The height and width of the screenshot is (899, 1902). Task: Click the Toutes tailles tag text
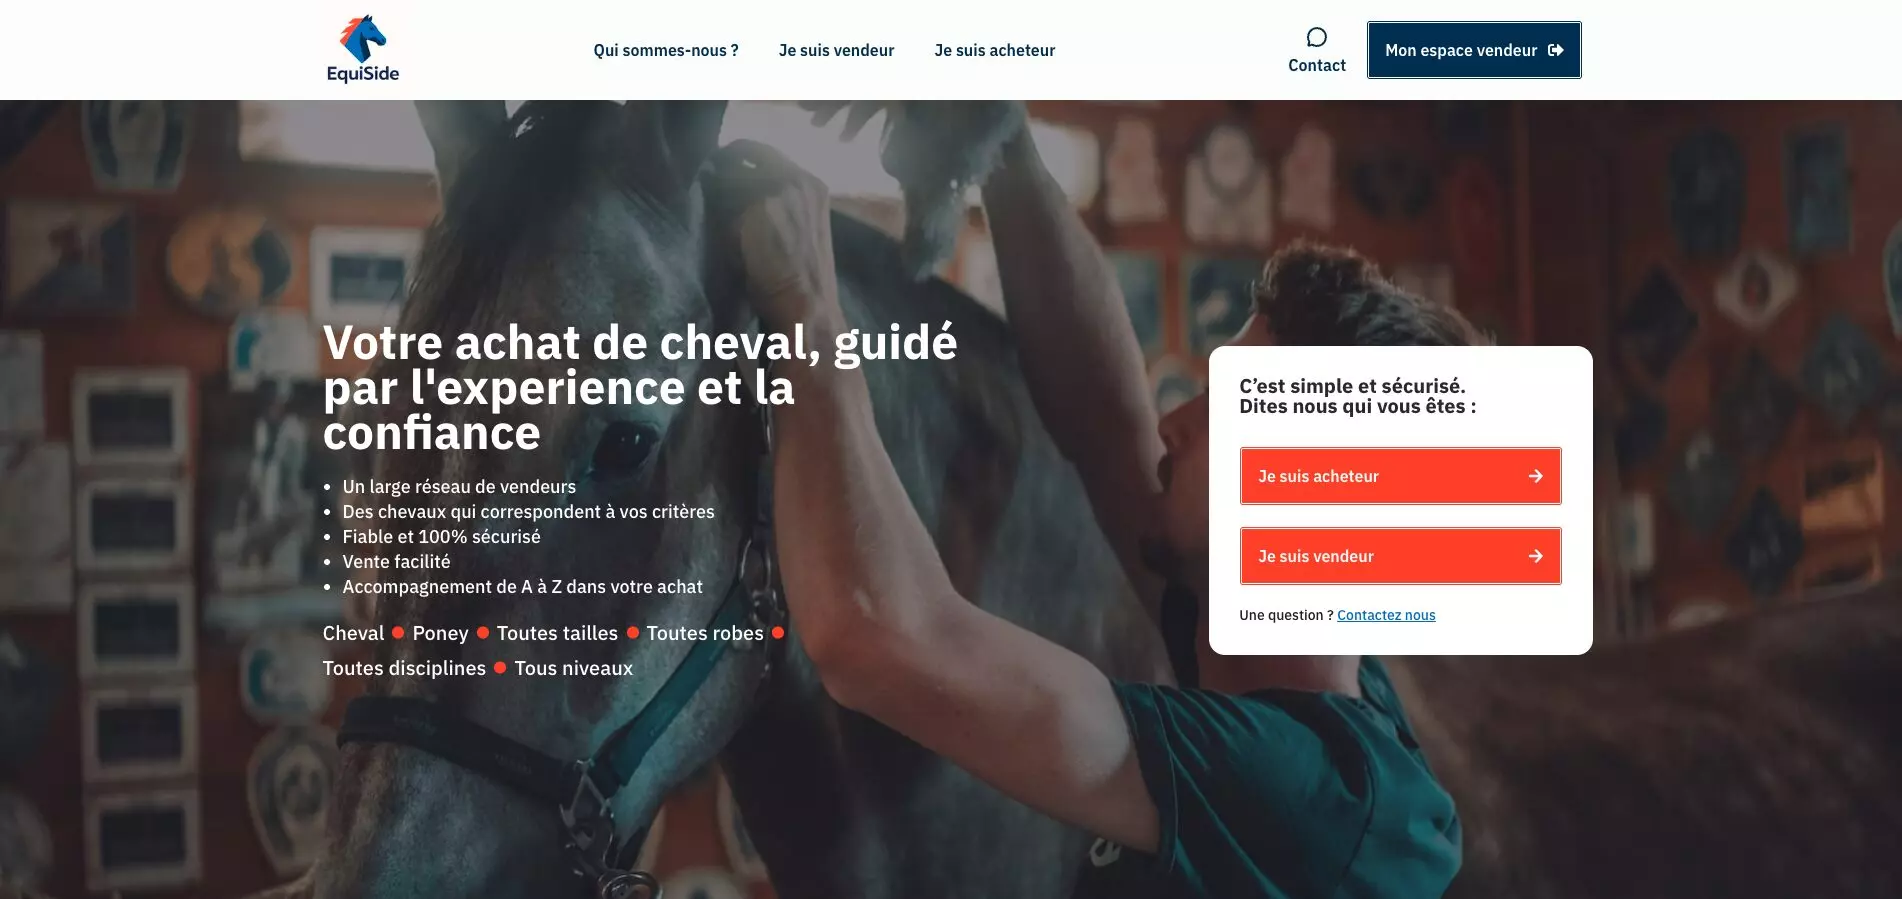pyautogui.click(x=557, y=633)
